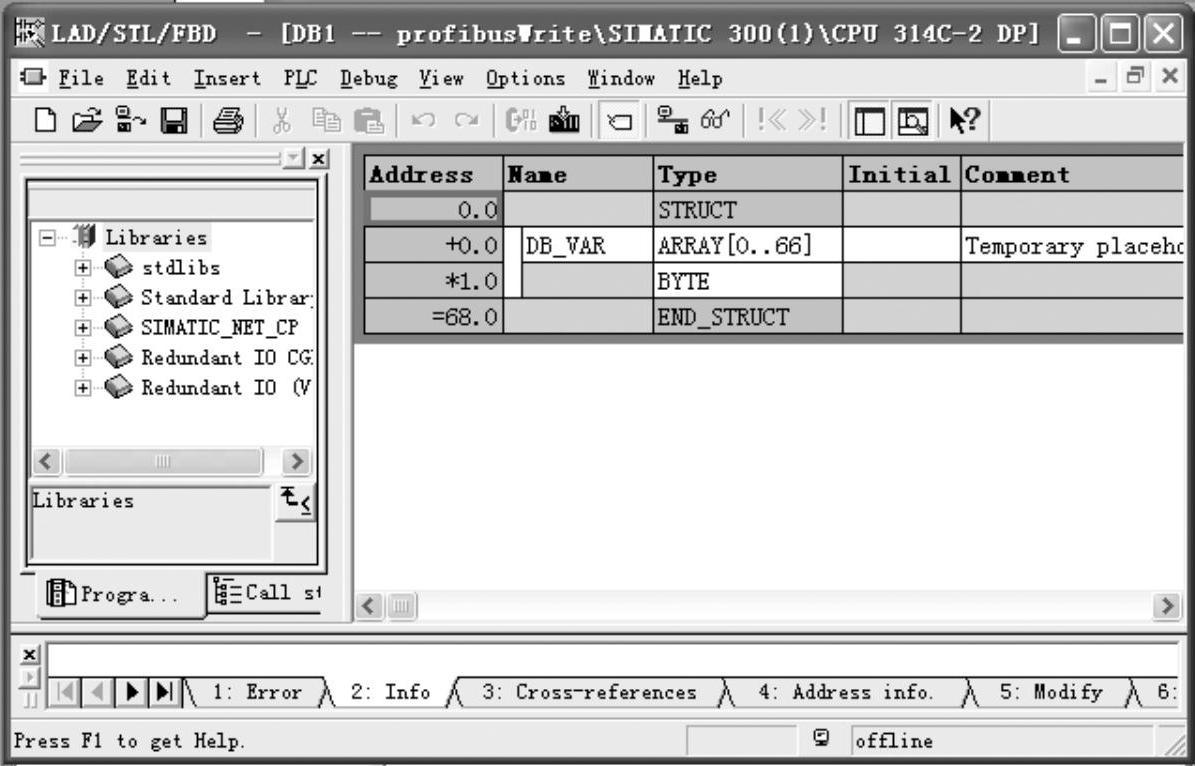Open the Options menu

pyautogui.click(x=526, y=79)
